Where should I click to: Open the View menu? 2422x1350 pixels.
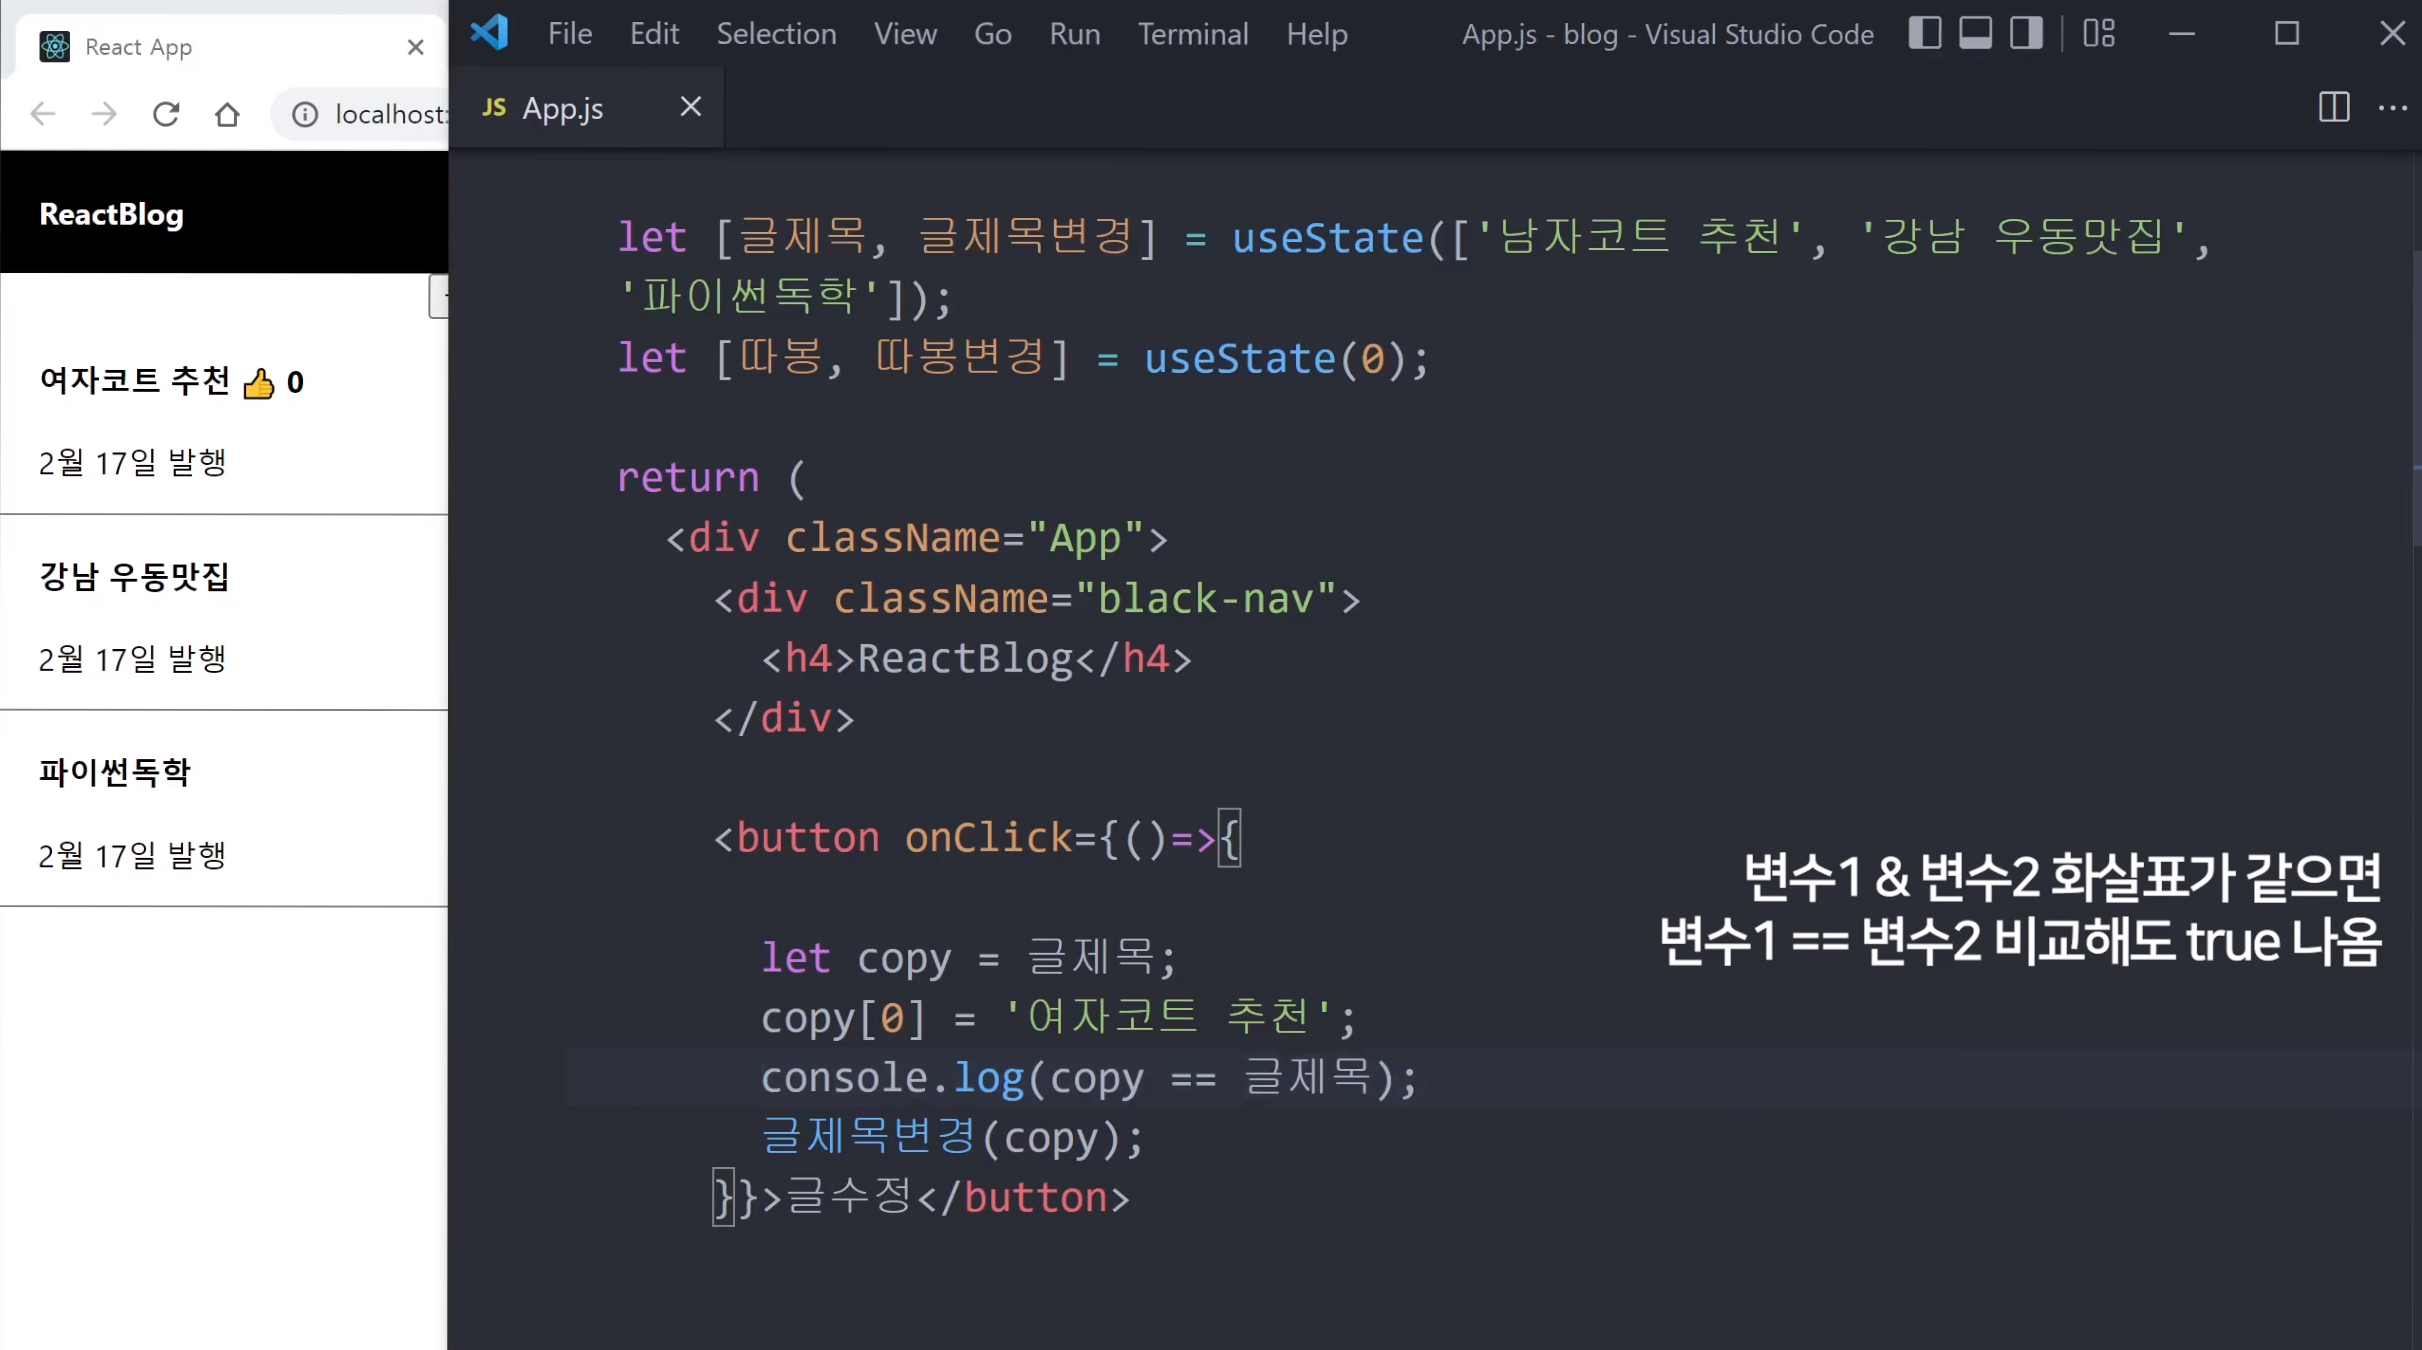coord(905,34)
